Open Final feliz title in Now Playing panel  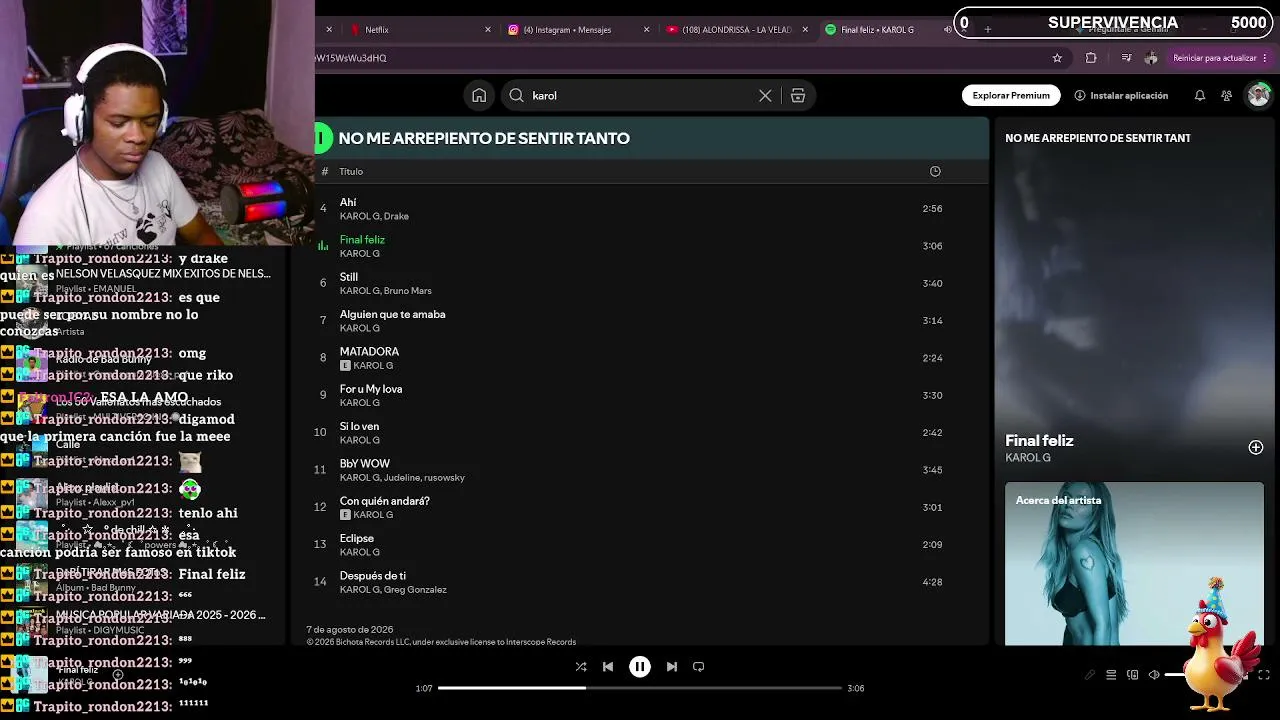pos(1039,440)
